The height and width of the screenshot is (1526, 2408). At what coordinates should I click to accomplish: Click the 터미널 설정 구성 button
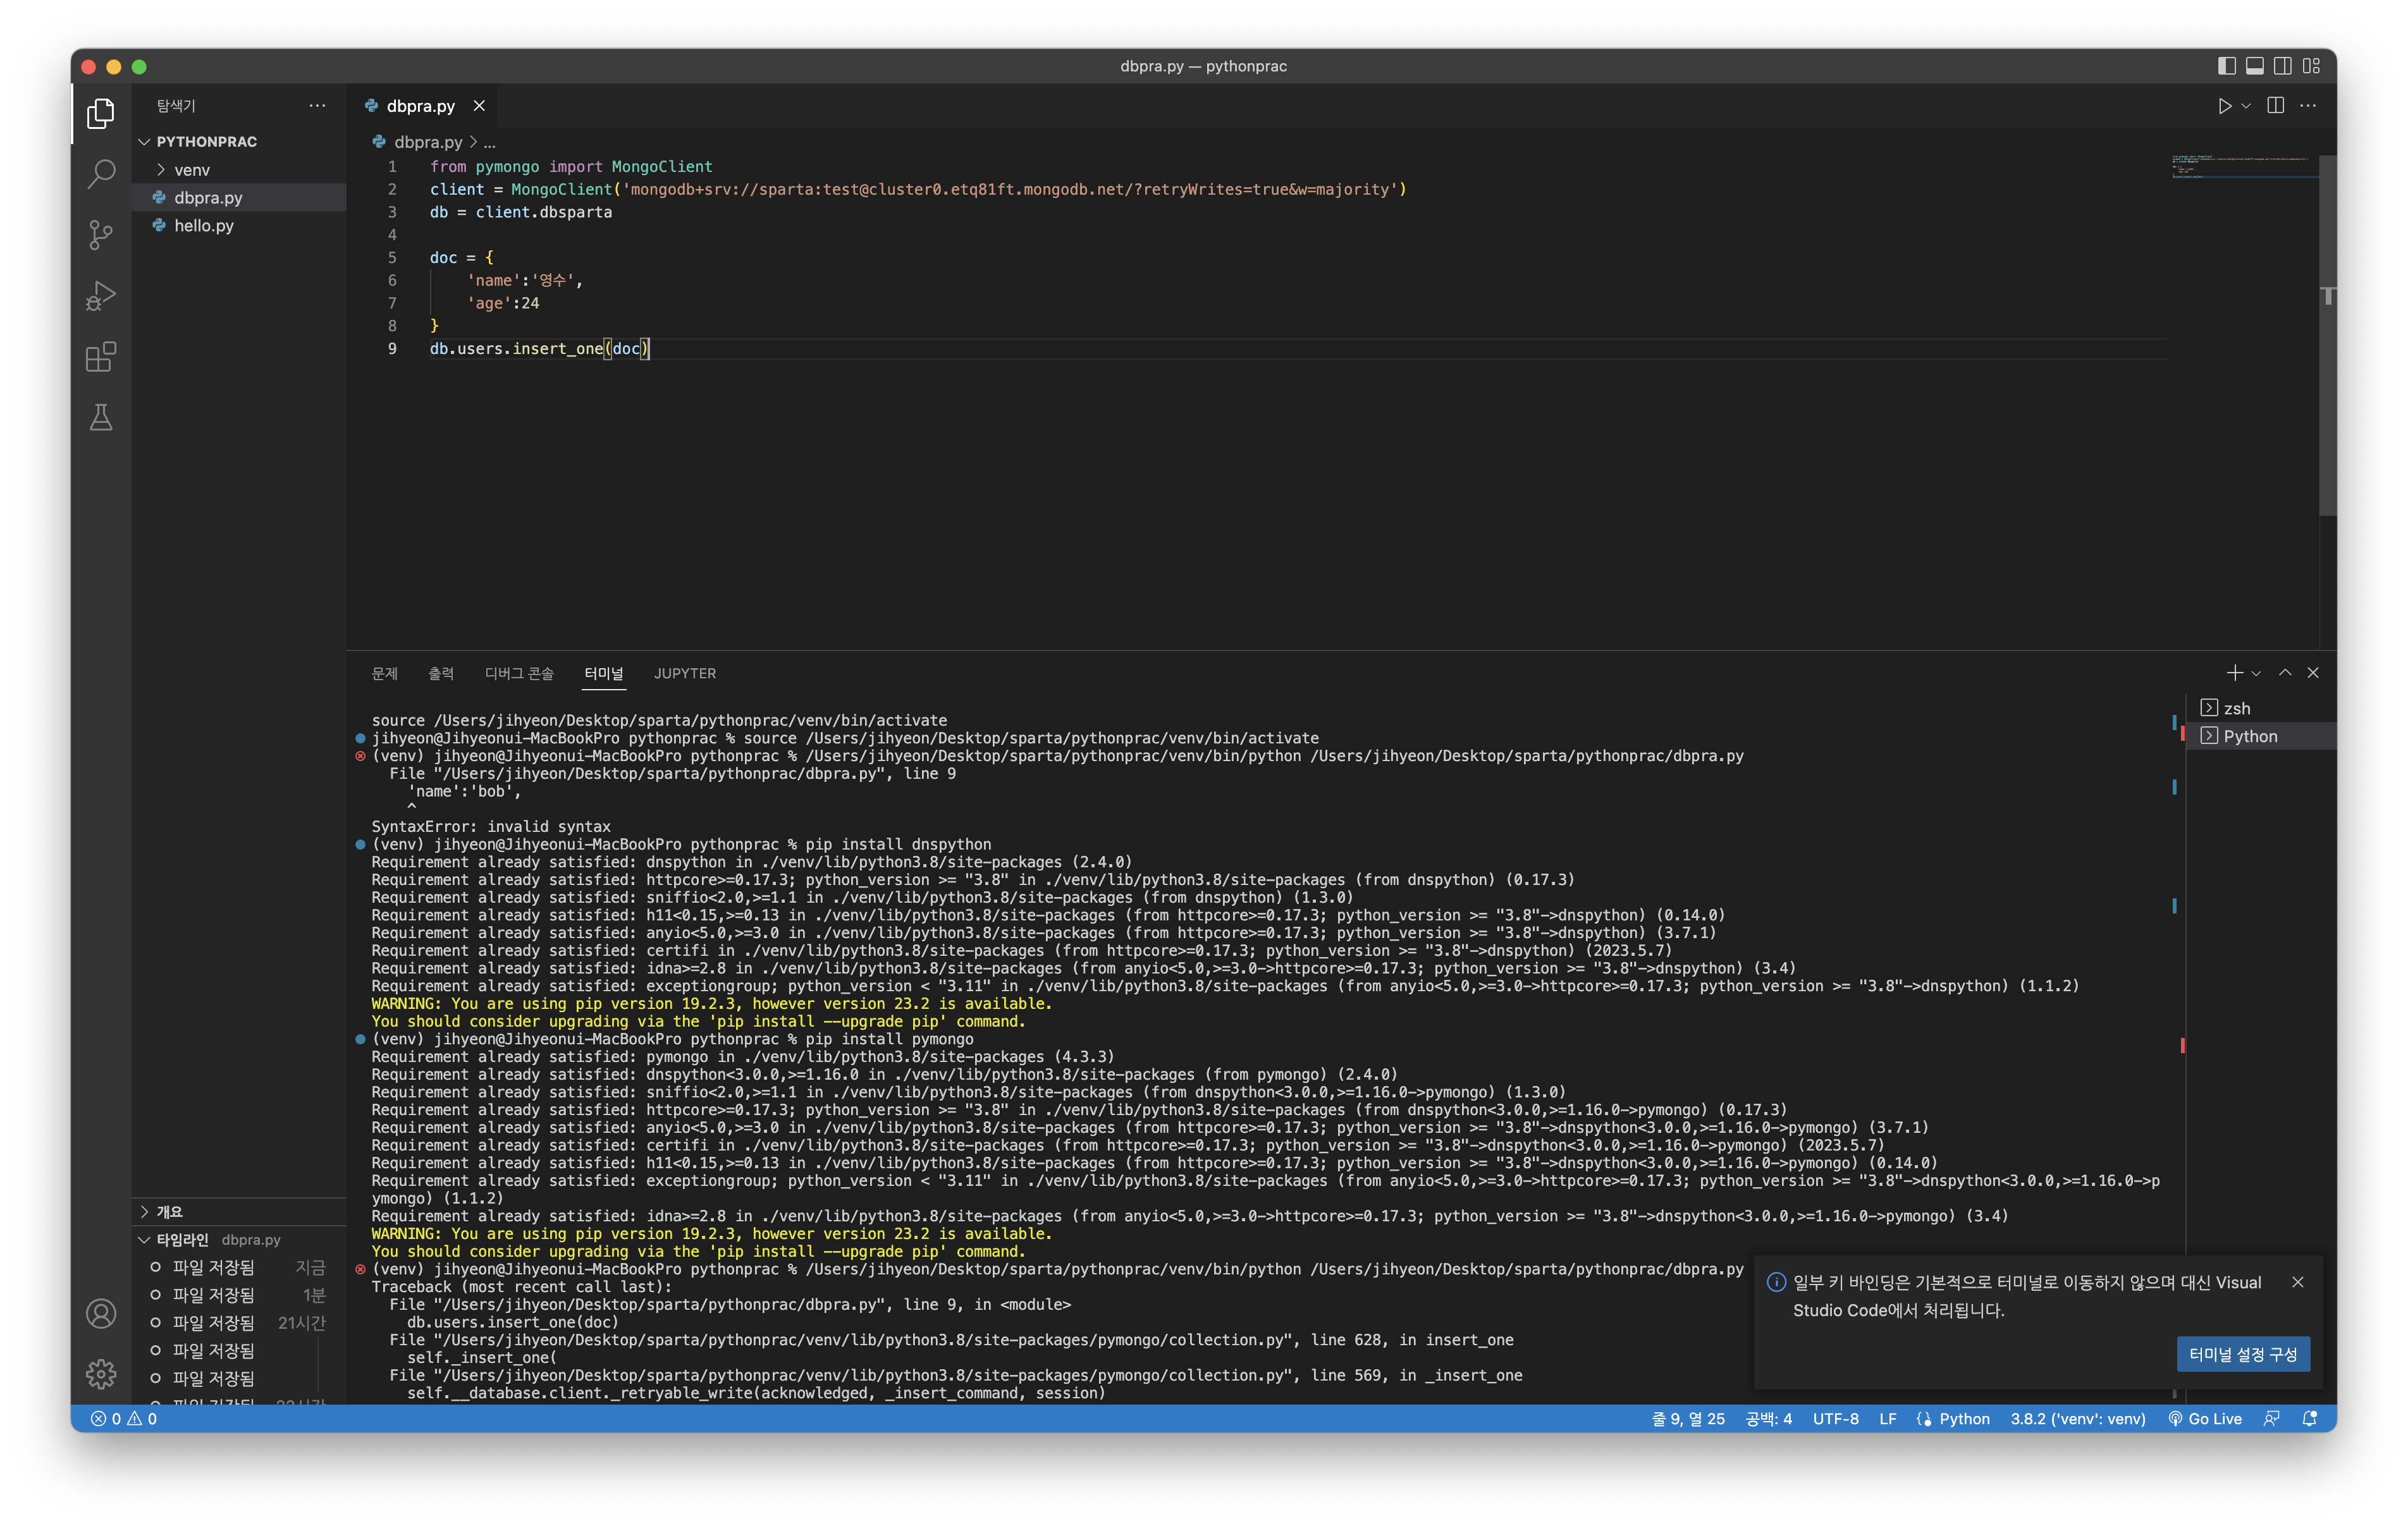point(2243,1355)
